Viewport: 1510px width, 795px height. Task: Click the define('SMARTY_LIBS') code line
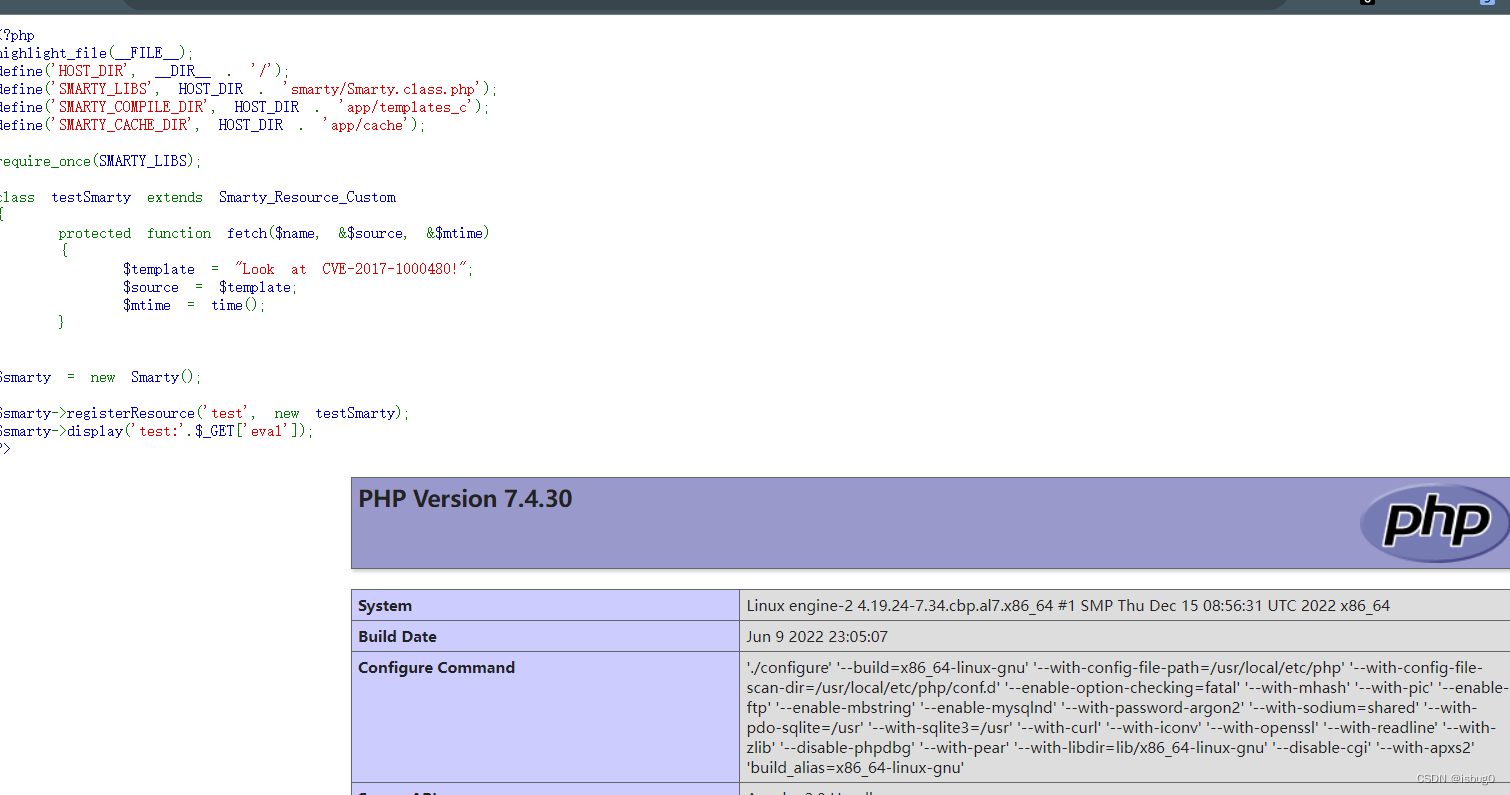coord(249,89)
